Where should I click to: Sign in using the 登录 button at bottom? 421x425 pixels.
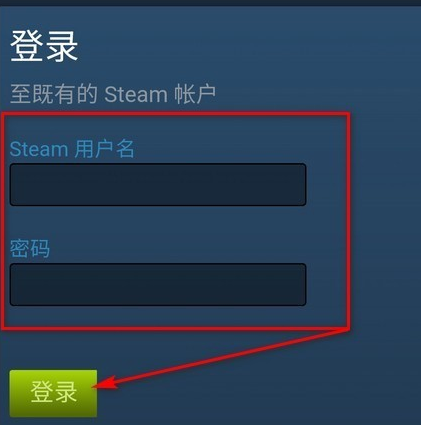pyautogui.click(x=53, y=393)
